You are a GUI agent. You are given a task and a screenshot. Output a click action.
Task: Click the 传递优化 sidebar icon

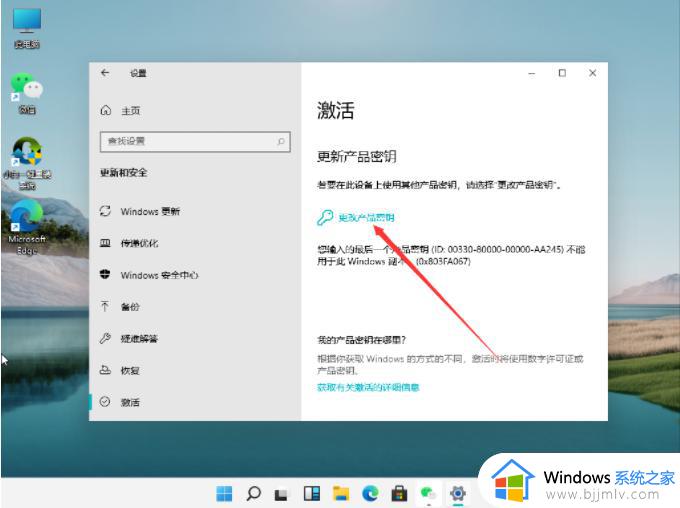(105, 243)
